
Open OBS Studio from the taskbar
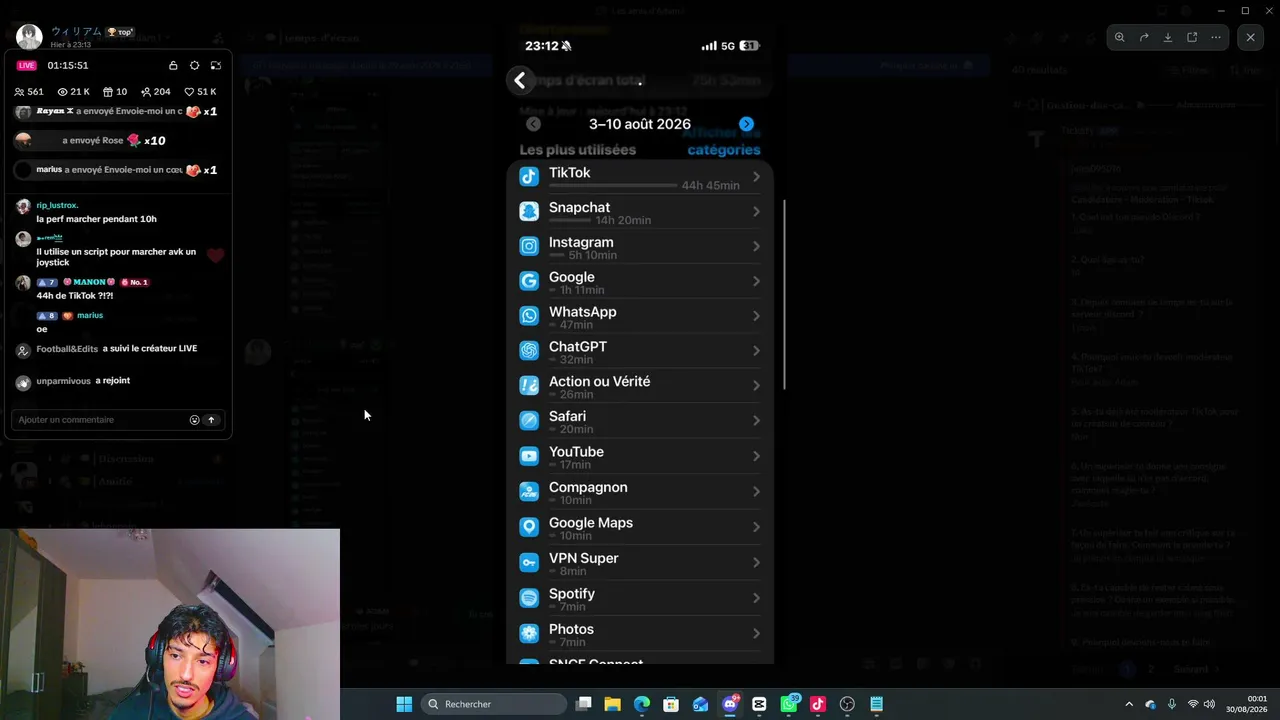[x=847, y=704]
